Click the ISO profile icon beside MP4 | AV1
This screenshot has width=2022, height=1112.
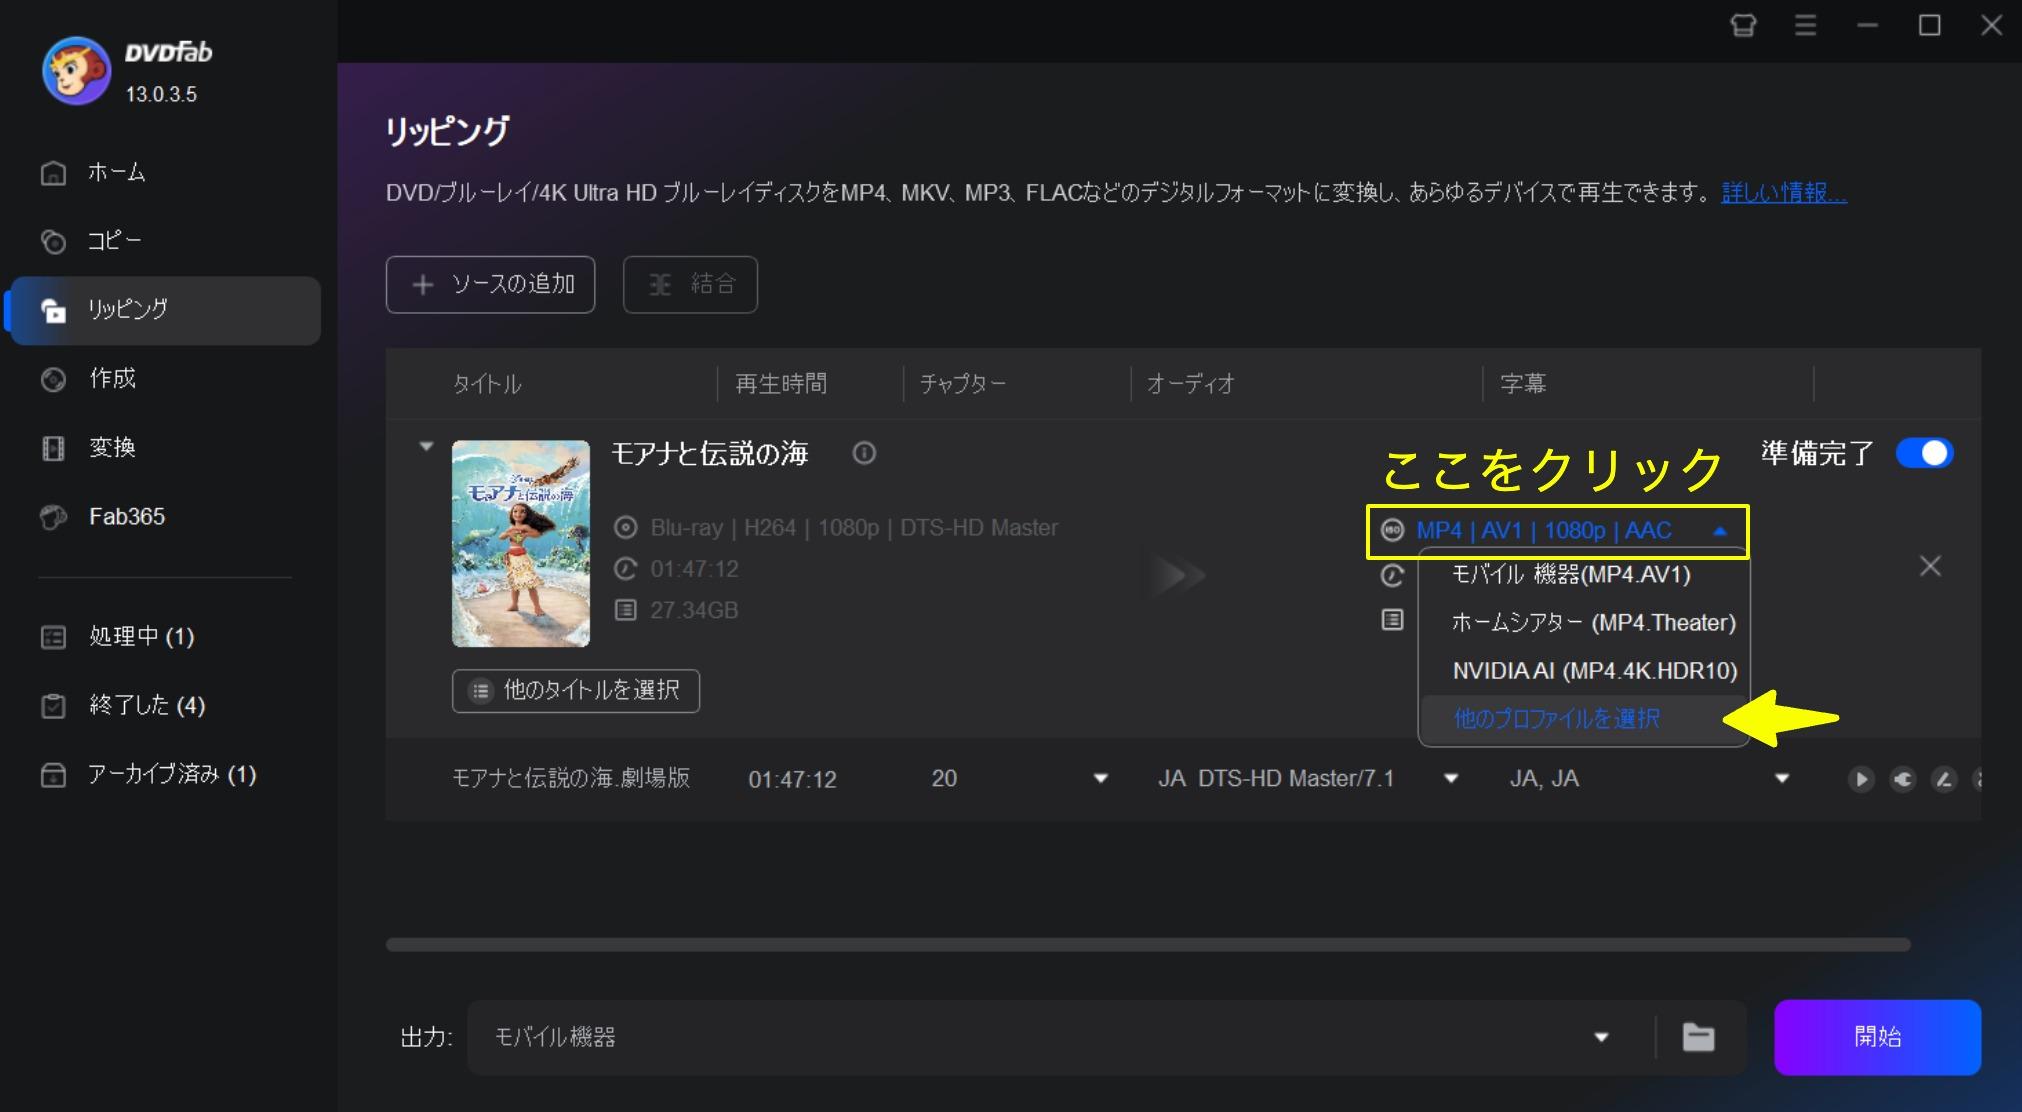click(x=1392, y=530)
